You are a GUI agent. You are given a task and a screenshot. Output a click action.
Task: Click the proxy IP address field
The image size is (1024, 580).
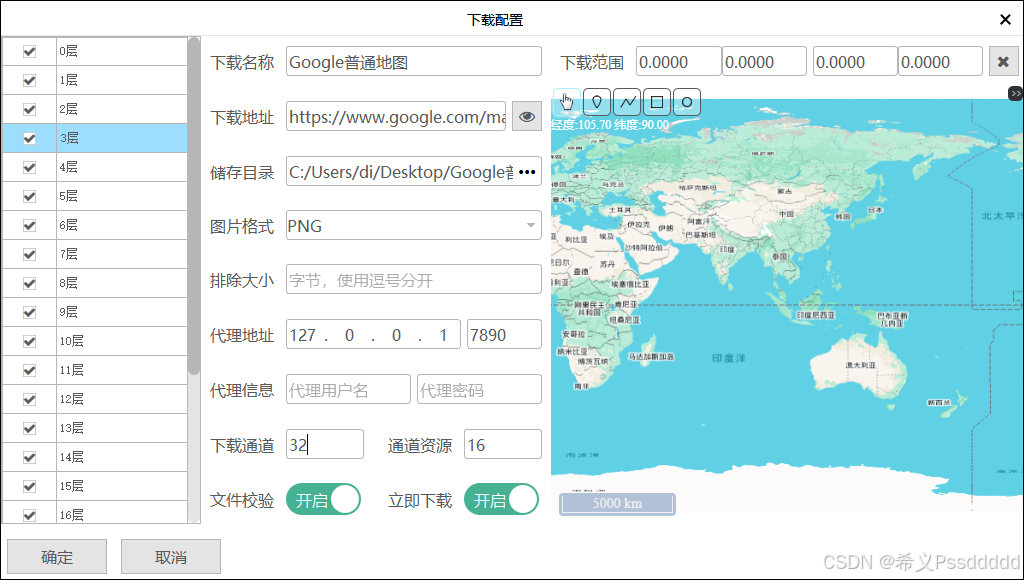373,334
